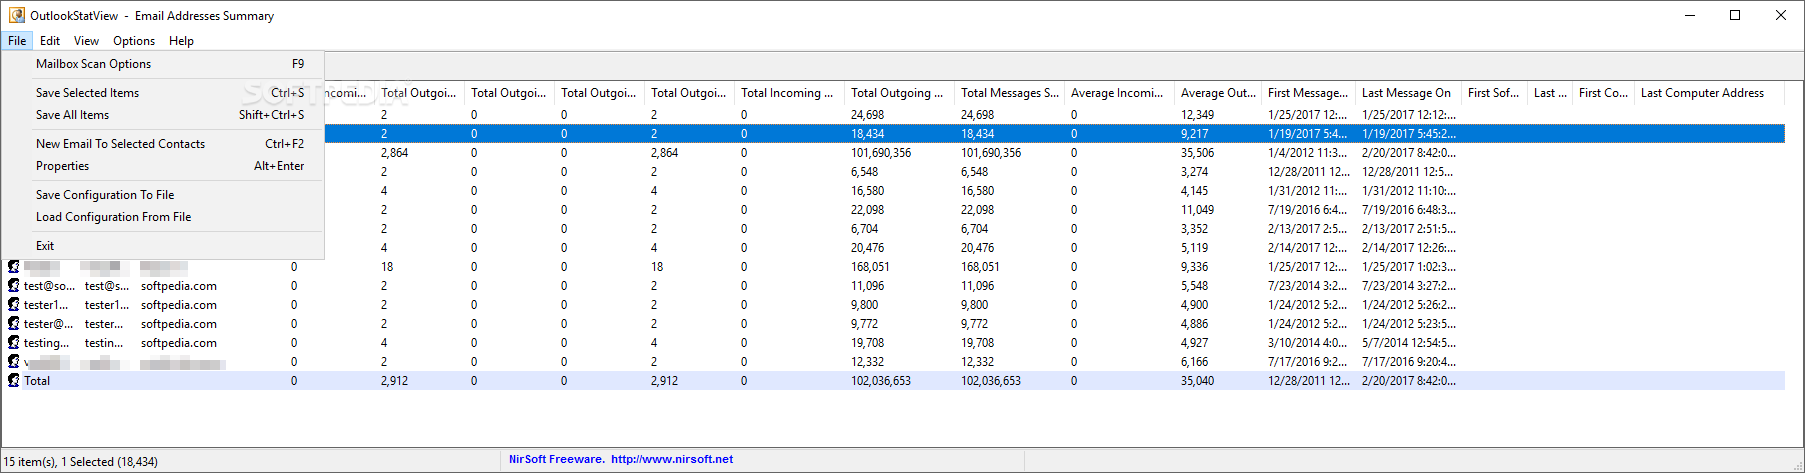This screenshot has width=1805, height=473.
Task: Click the date 2/20/2017 8:42:0... in Total row
Action: (x=1409, y=381)
